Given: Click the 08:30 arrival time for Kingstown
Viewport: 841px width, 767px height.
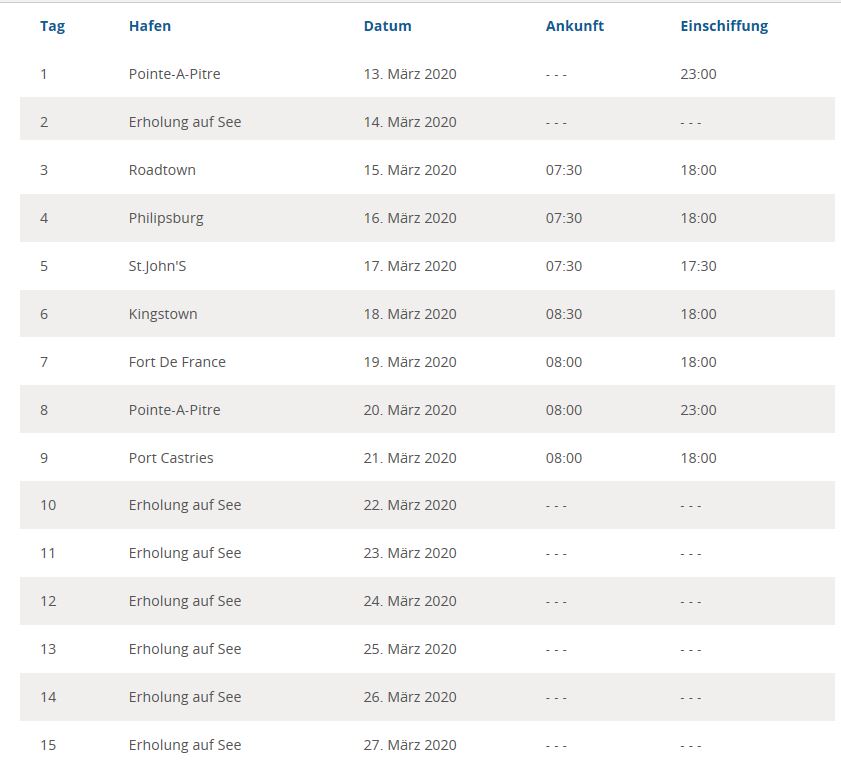Looking at the screenshot, I should click(564, 314).
